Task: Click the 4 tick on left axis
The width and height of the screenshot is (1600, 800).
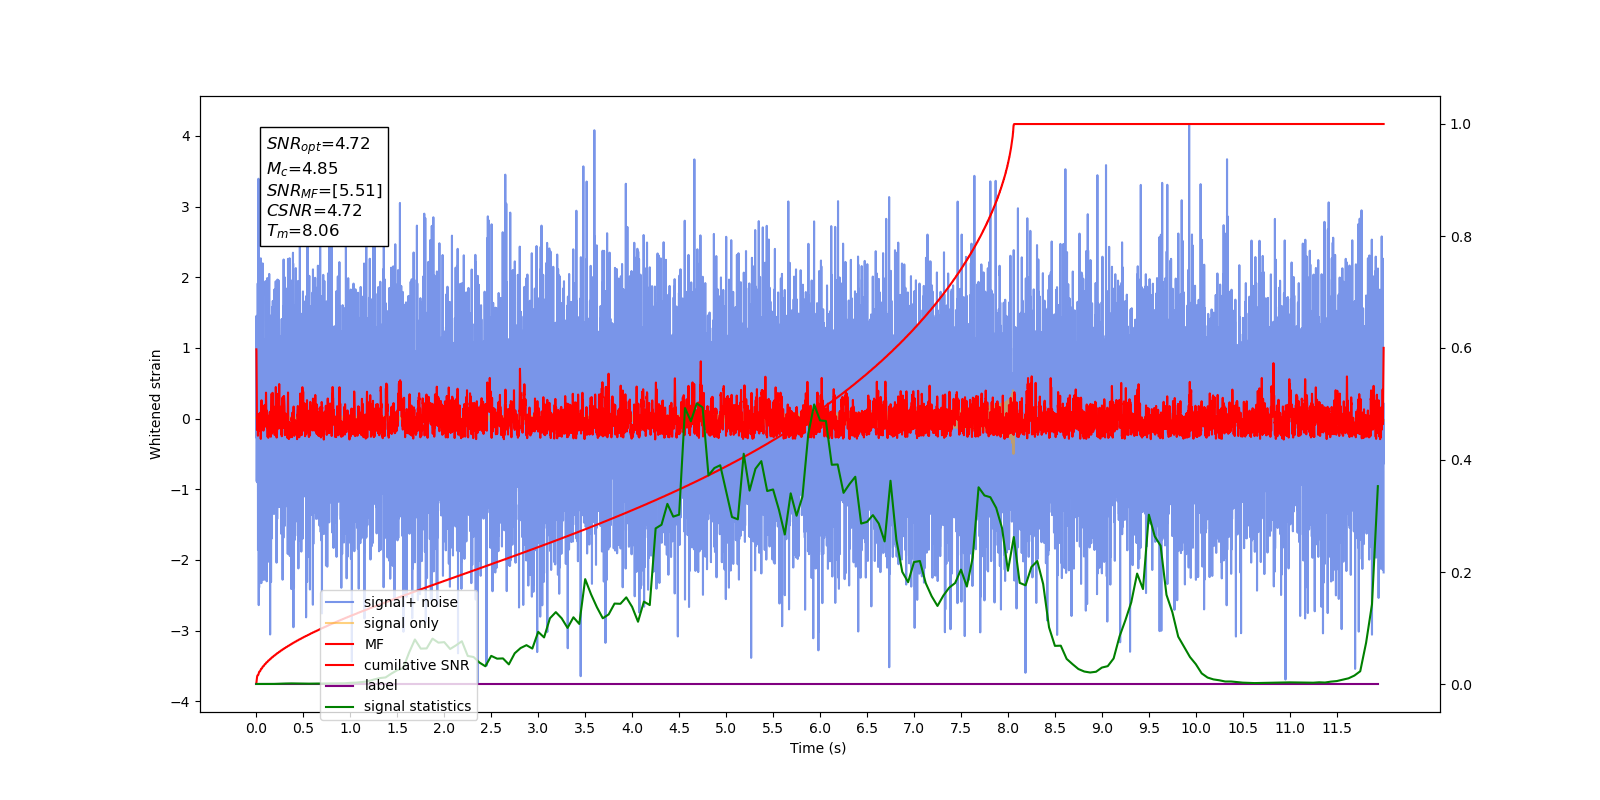Action: 186,136
